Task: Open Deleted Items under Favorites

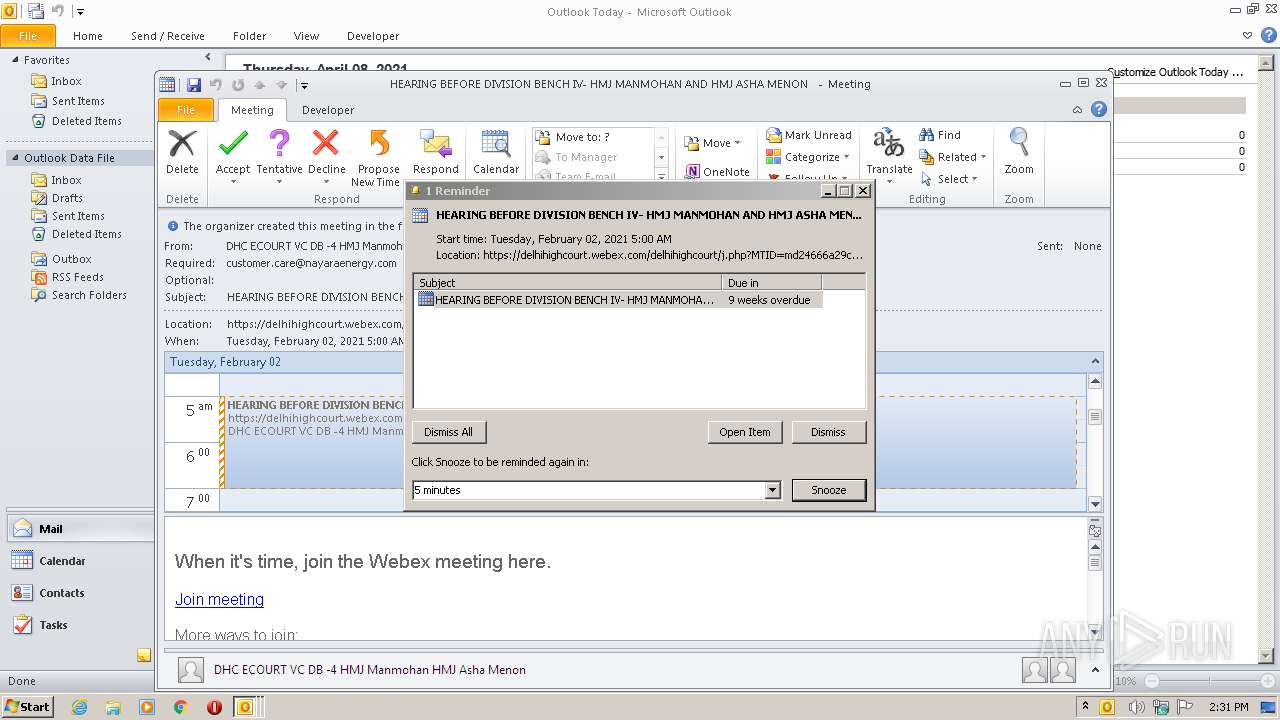Action: (x=86, y=121)
